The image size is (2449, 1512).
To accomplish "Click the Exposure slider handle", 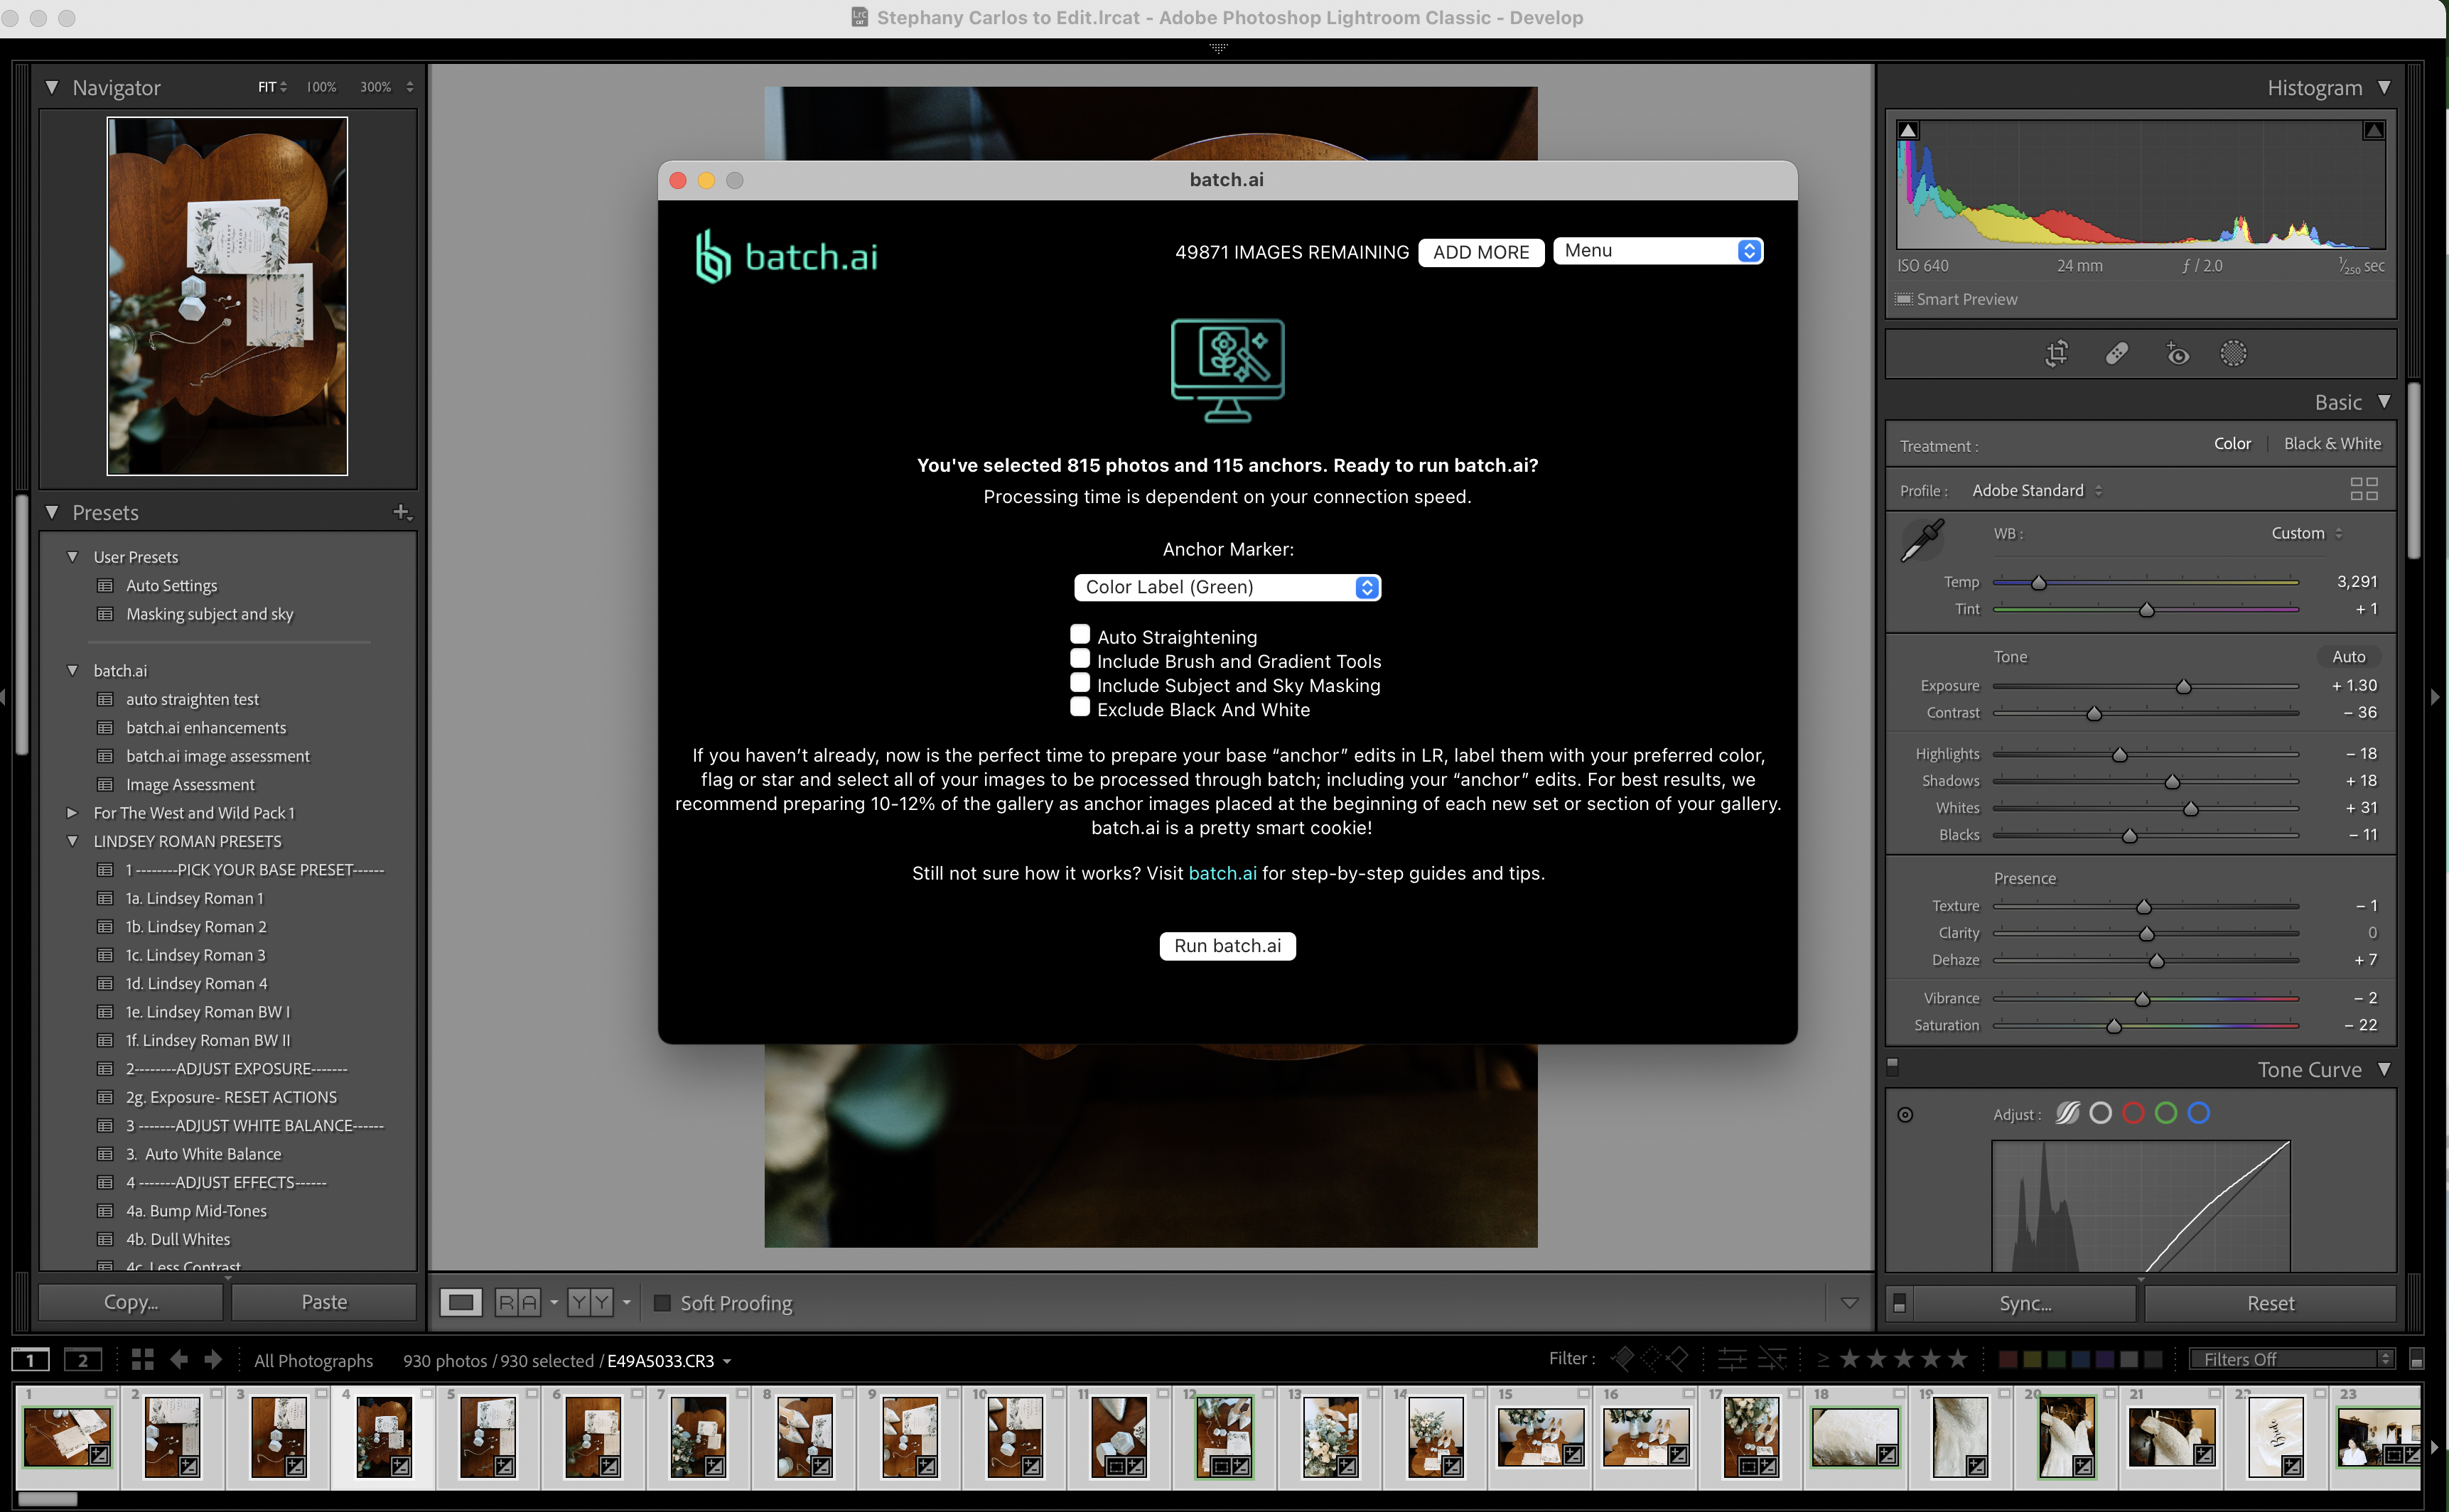I will [x=2184, y=686].
